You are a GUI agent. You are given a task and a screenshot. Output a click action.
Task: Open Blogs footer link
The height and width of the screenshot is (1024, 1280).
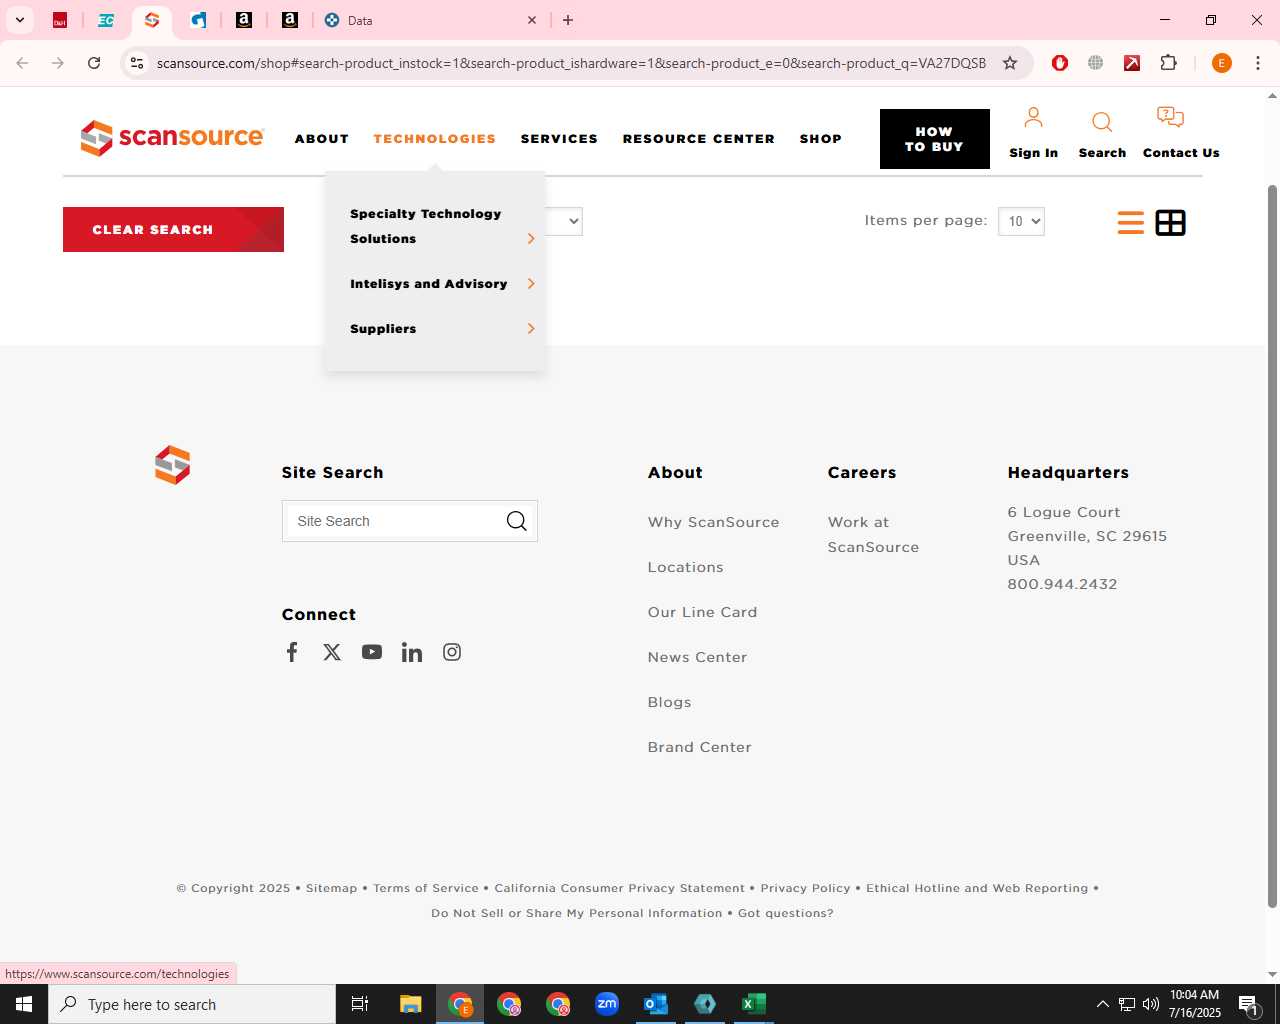click(669, 702)
